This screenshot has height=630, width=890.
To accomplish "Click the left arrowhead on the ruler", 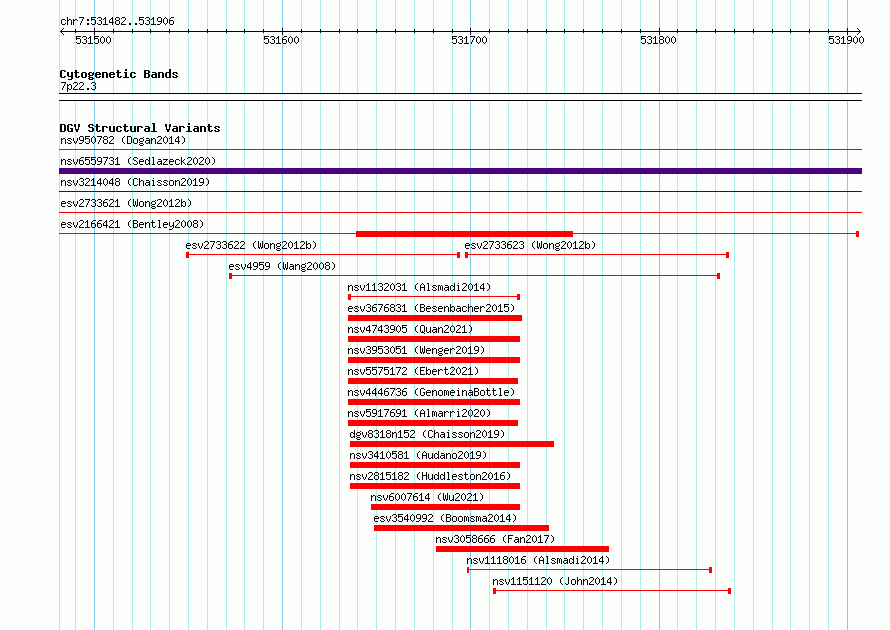I will tap(62, 31).
